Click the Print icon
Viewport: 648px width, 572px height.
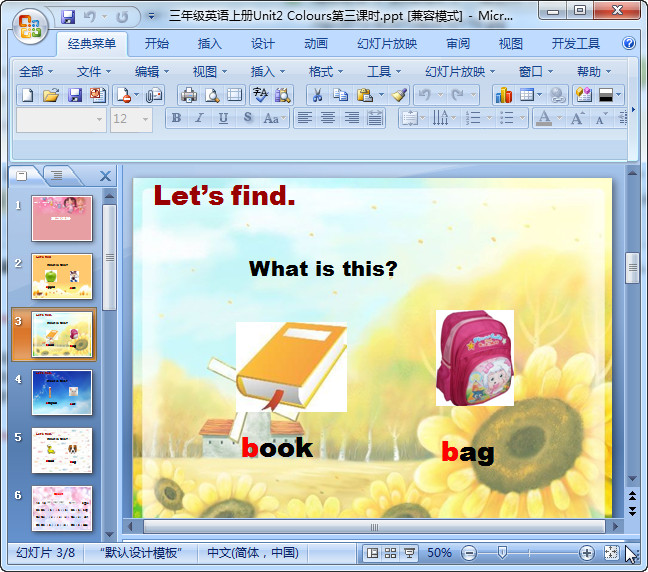click(x=189, y=95)
